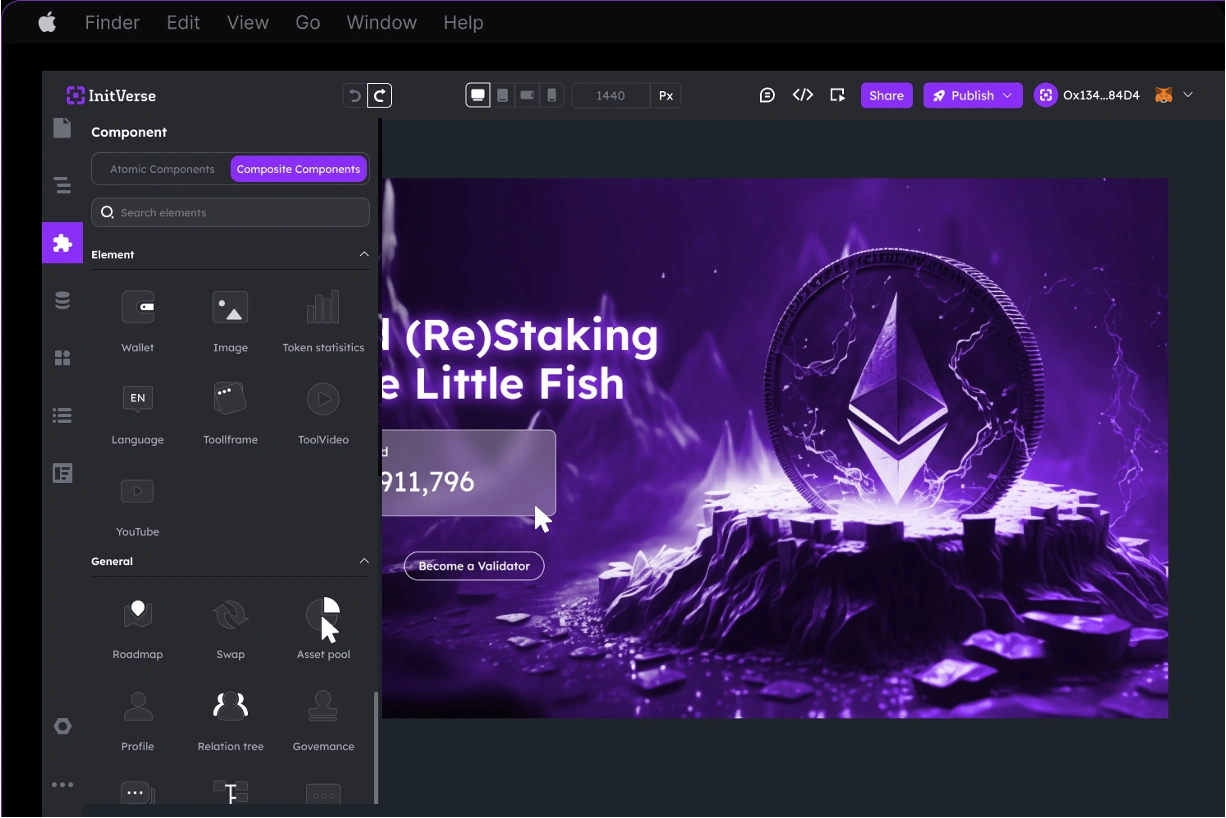1226x818 pixels.
Task: Click the MetaMask fox icon
Action: click(1163, 96)
